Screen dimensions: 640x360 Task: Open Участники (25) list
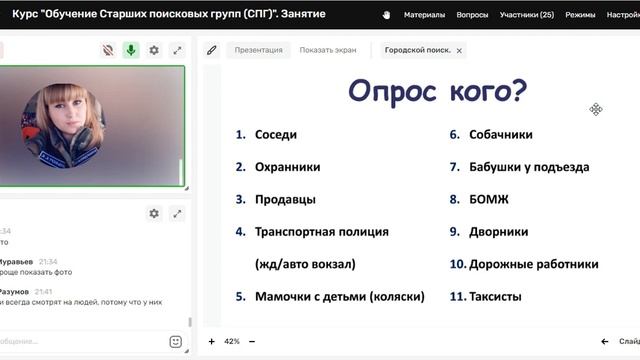[527, 15]
